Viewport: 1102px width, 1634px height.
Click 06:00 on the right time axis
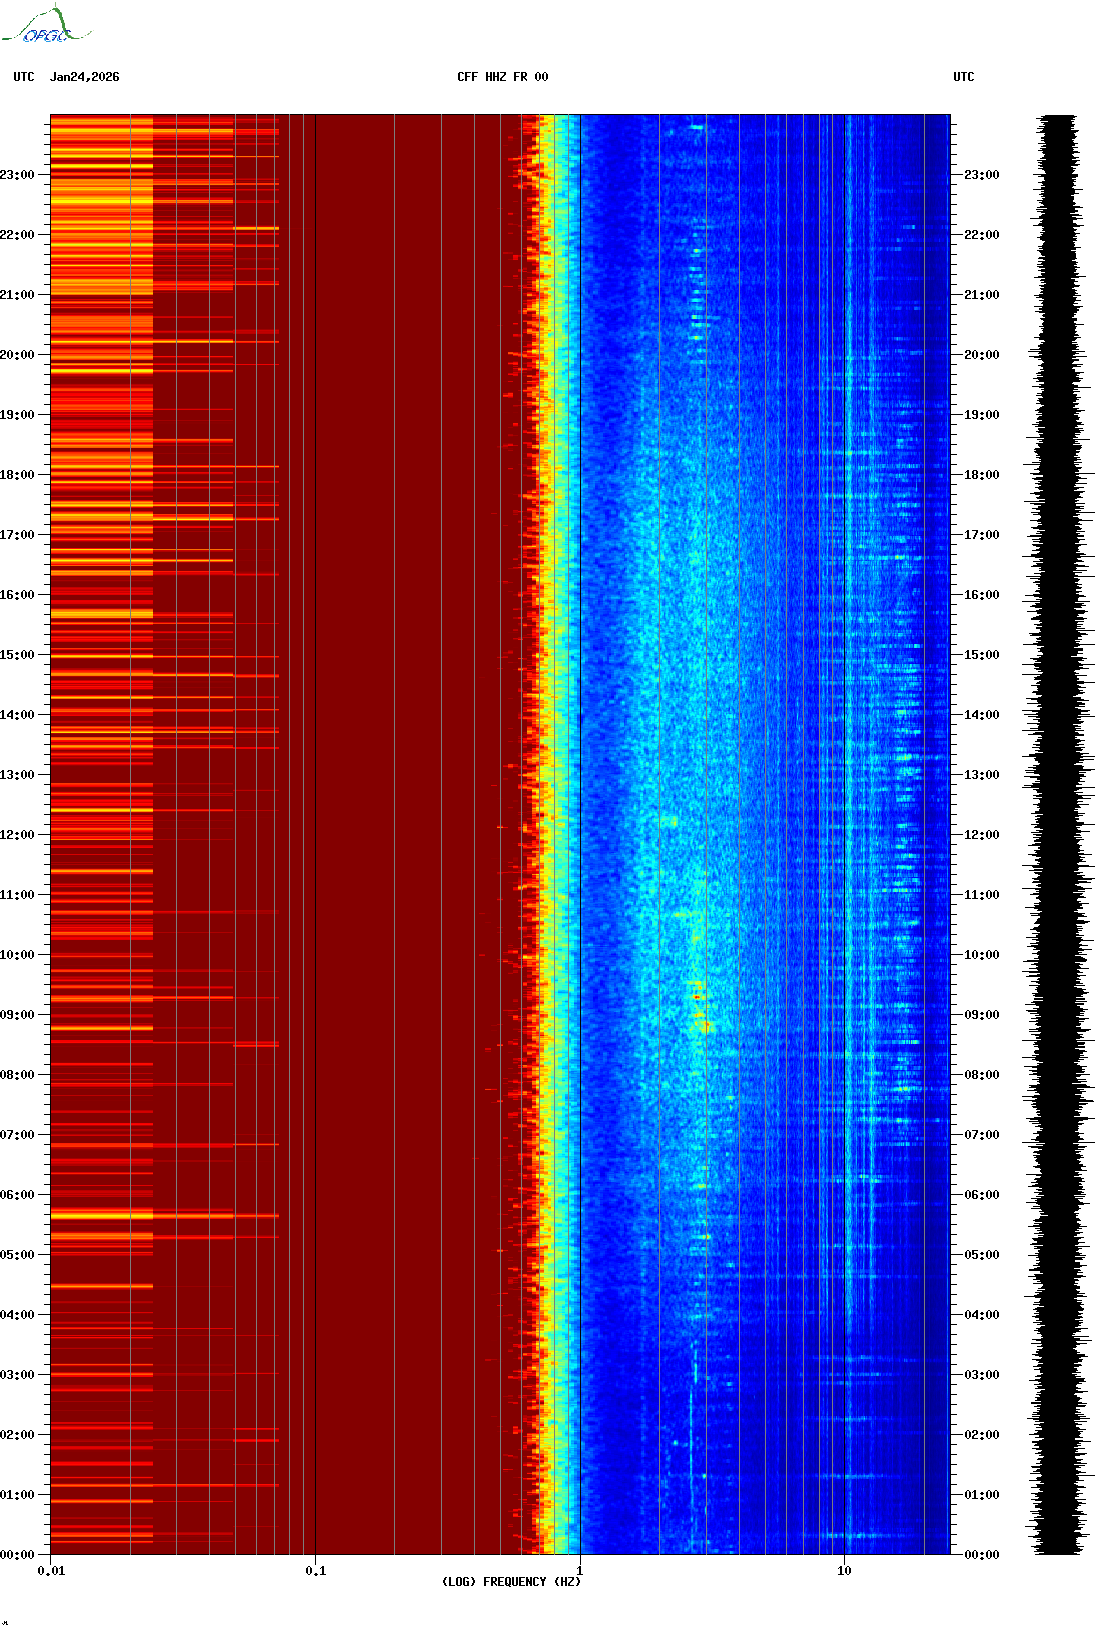pos(981,1195)
